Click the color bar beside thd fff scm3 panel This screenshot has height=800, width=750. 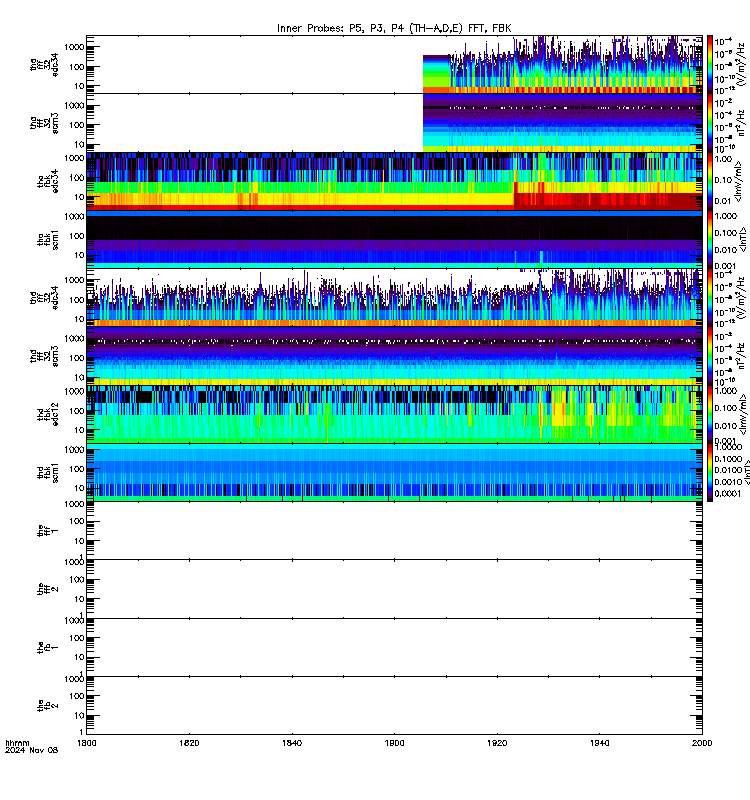(x=710, y=356)
